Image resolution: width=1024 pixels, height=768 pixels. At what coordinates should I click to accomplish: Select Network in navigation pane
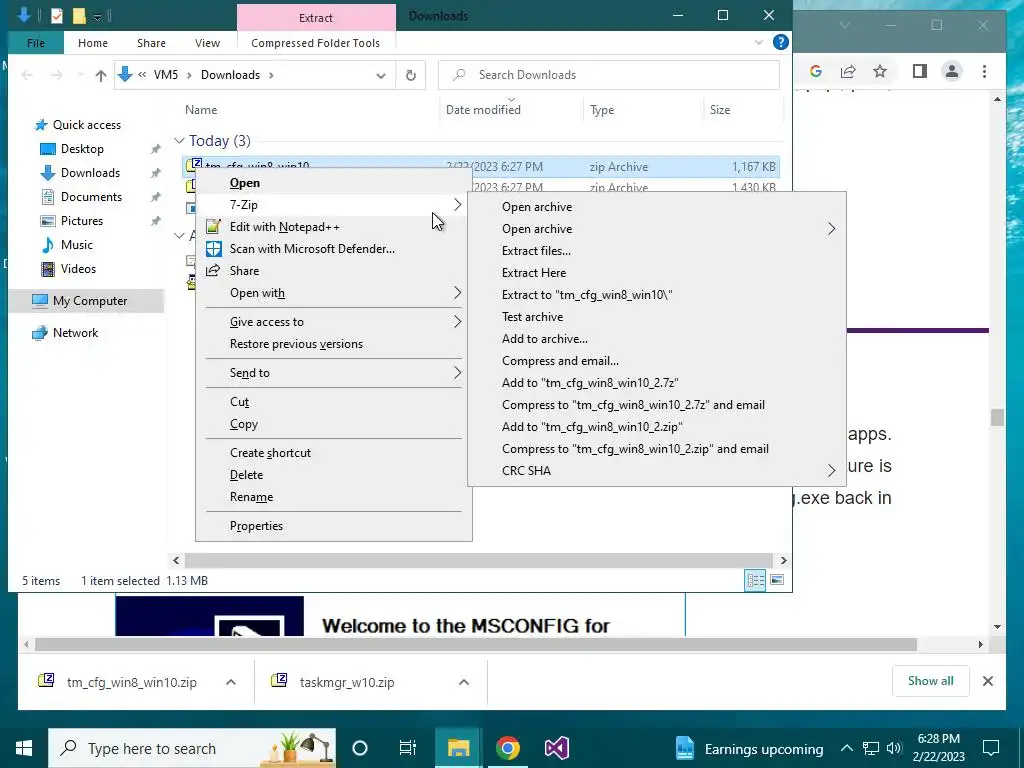(75, 332)
